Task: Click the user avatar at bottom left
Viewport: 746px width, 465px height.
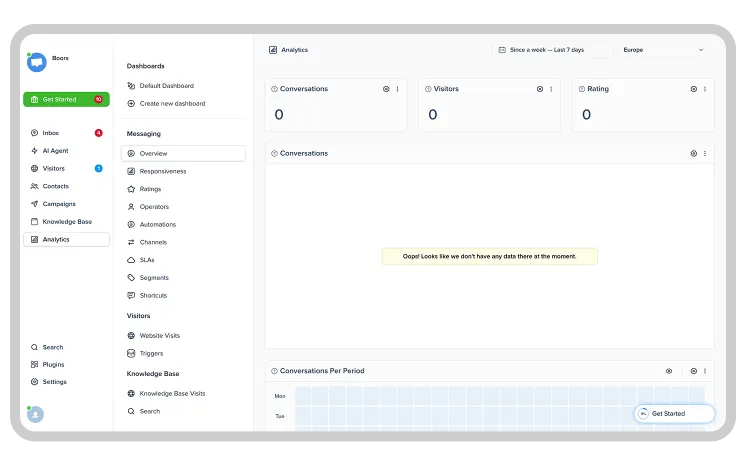Action: pos(35,415)
